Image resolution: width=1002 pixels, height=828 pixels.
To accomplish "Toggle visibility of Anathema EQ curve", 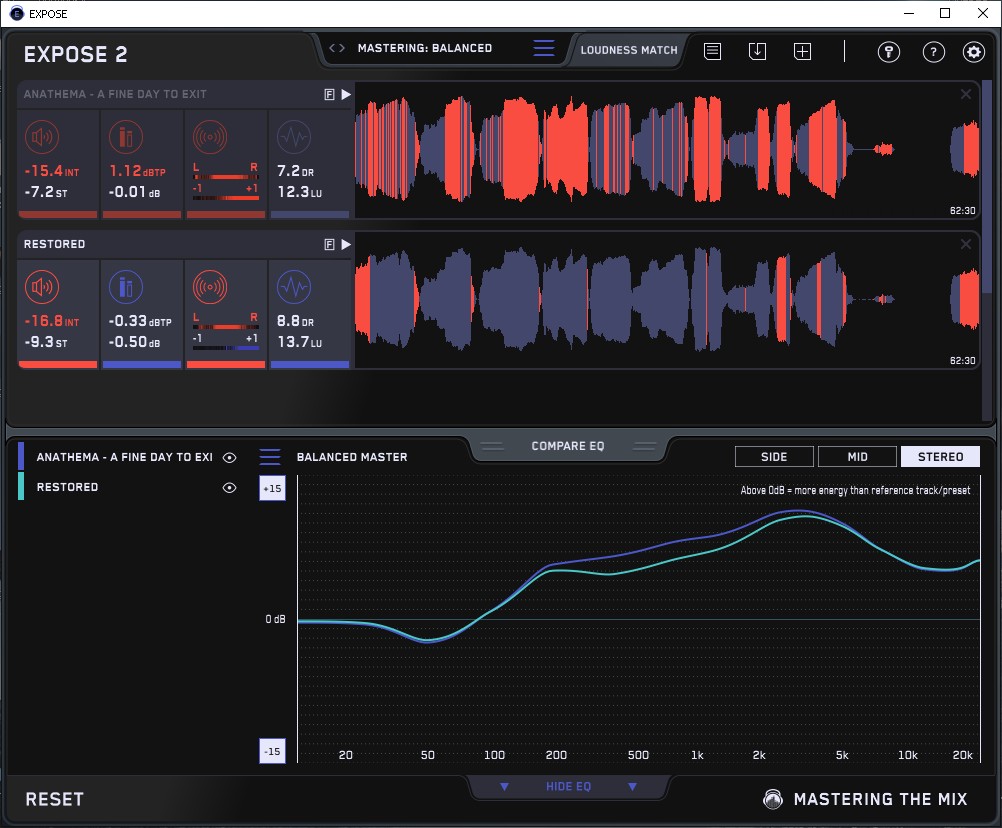I will (230, 457).
